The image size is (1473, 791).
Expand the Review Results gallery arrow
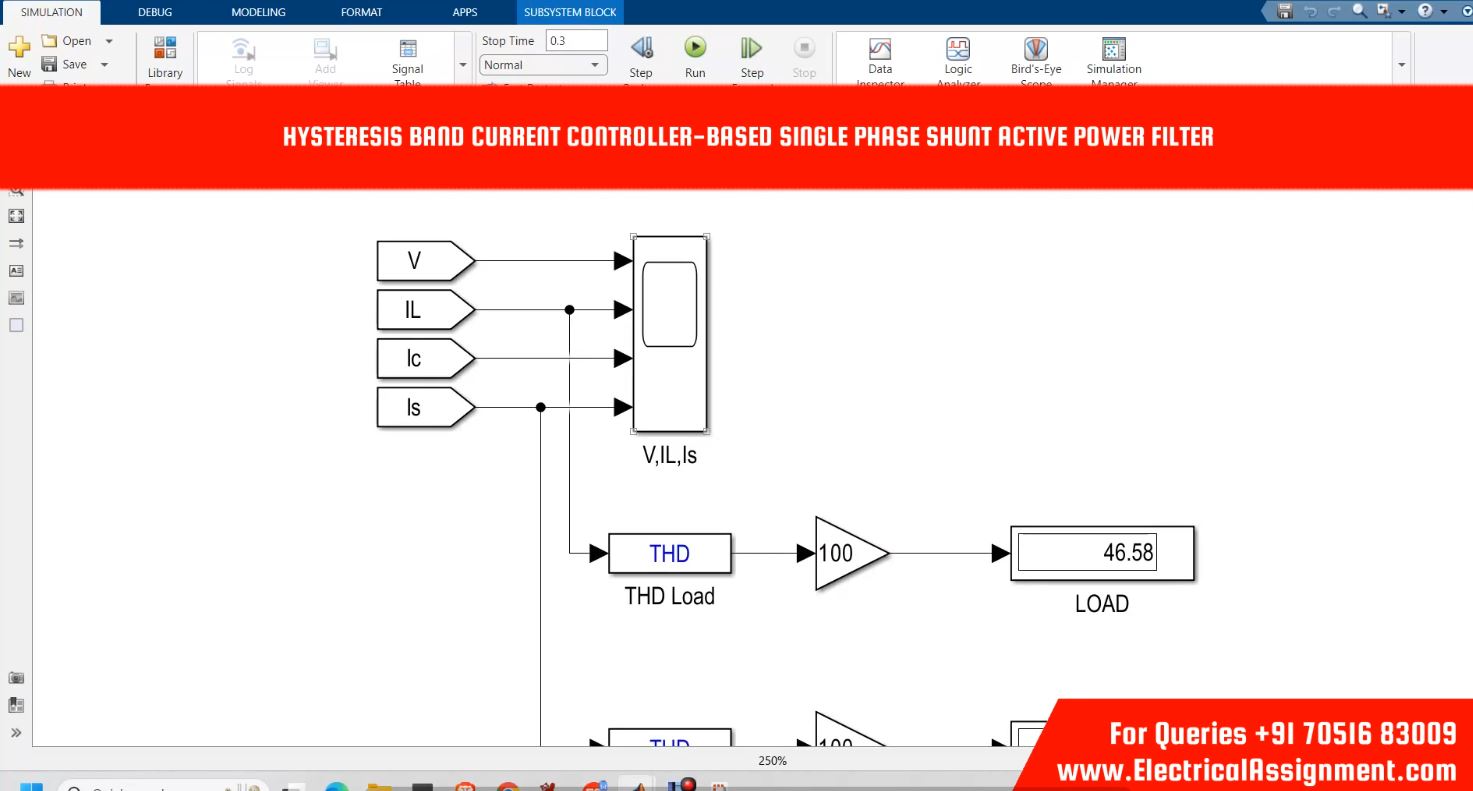[x=1401, y=65]
